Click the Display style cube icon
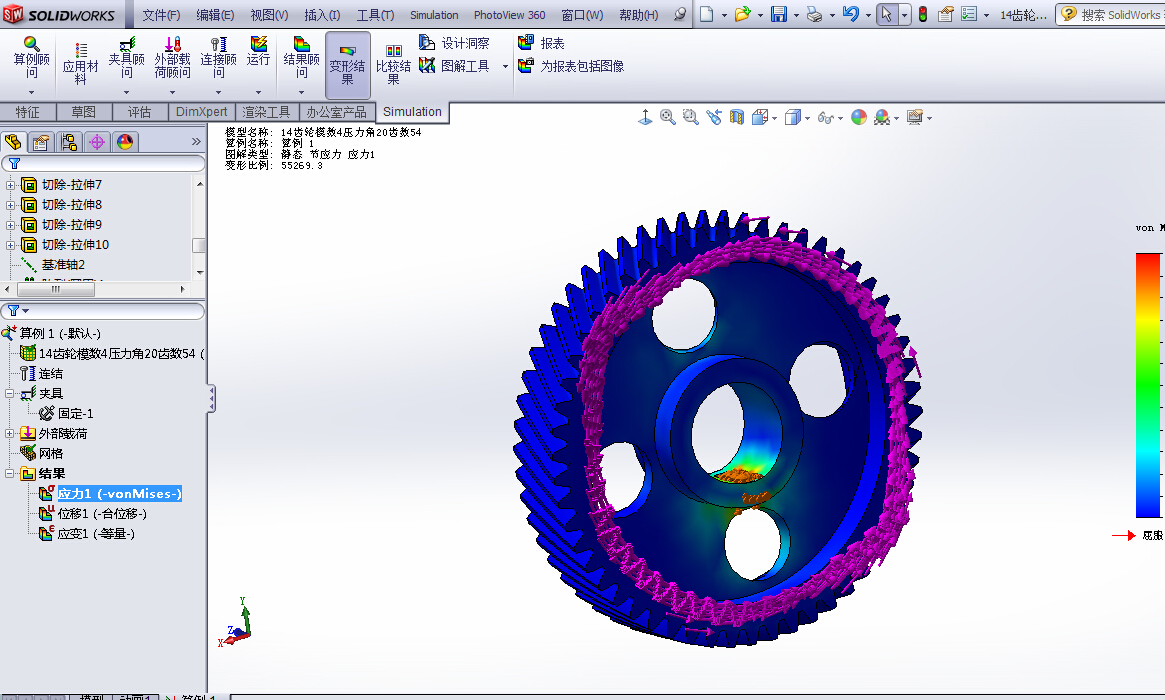1165x700 pixels. pyautogui.click(x=794, y=117)
